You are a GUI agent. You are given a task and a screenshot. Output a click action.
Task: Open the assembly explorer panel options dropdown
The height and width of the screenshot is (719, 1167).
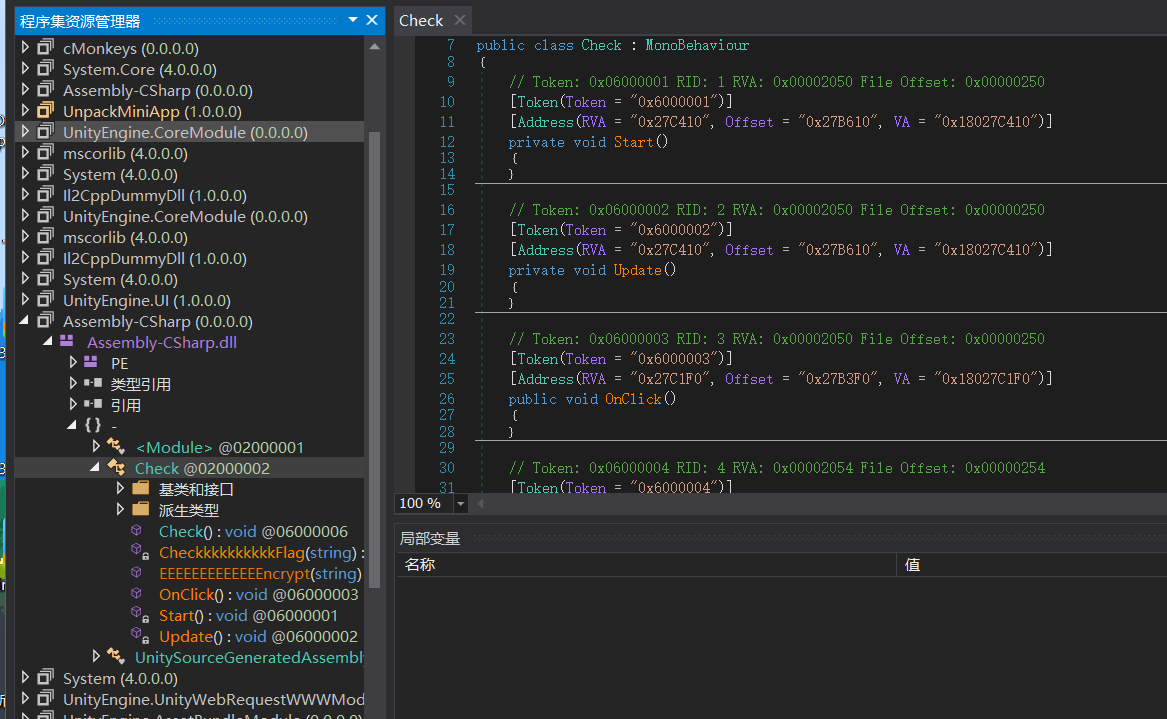click(x=352, y=20)
